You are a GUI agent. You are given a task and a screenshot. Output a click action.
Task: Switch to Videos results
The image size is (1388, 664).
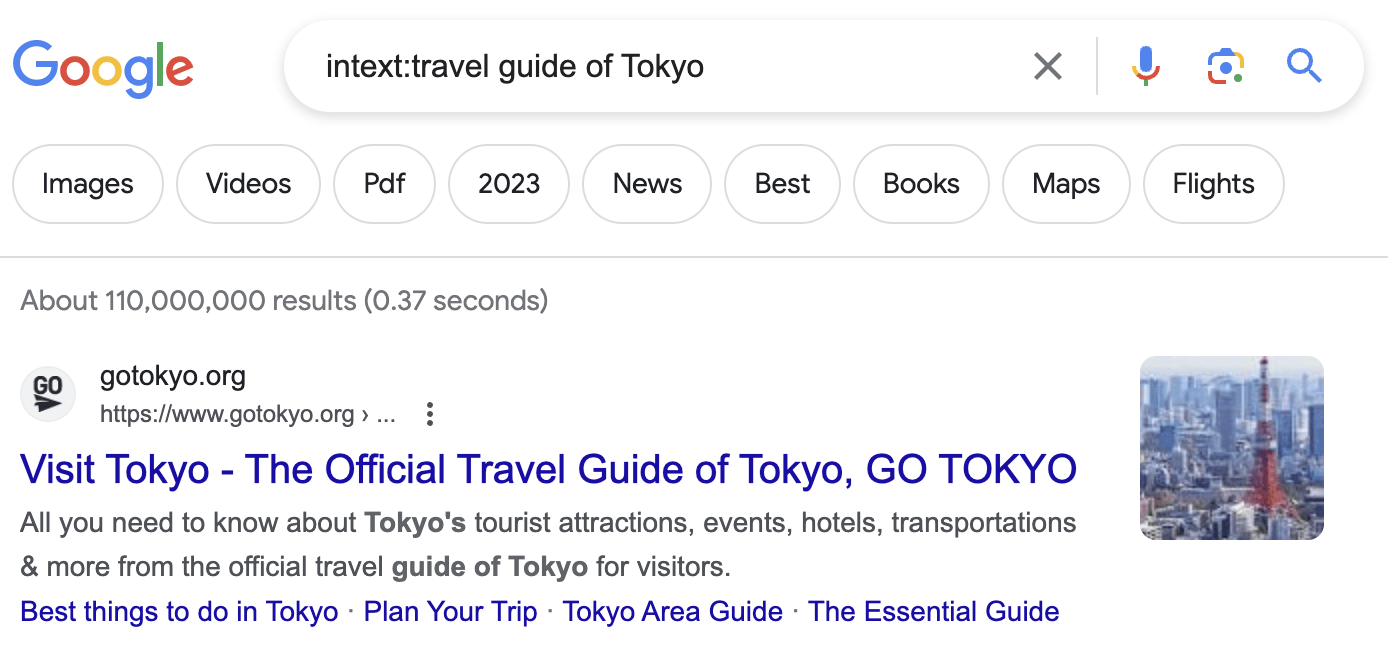247,184
